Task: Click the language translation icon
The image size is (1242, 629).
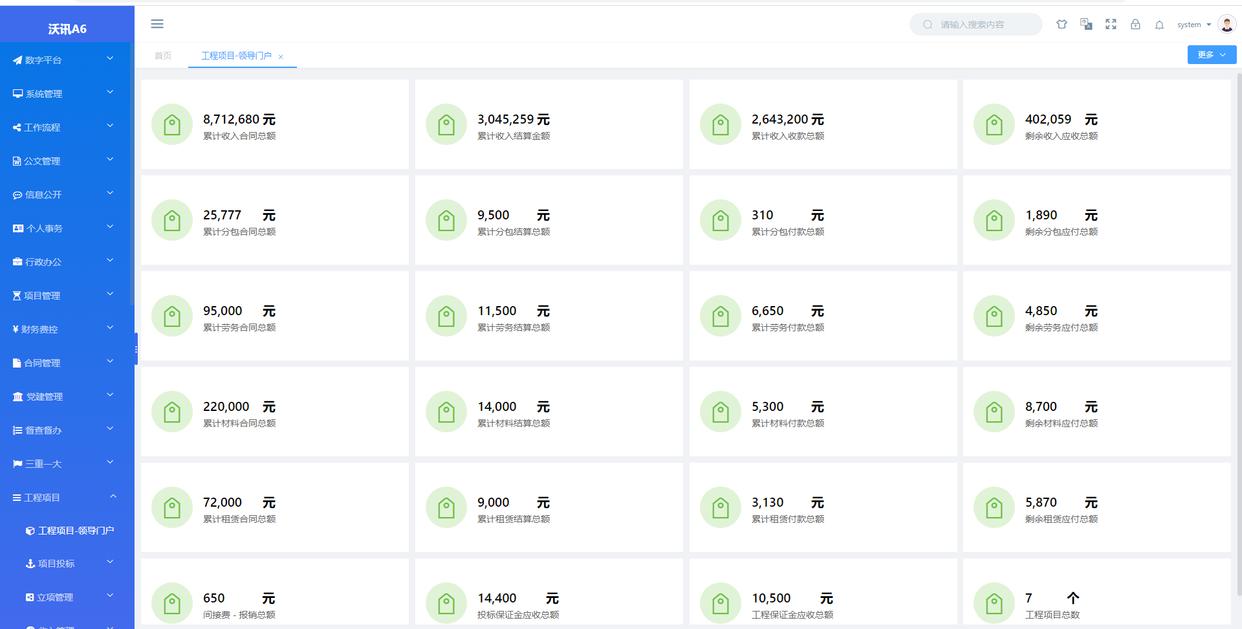Action: (x=1086, y=25)
